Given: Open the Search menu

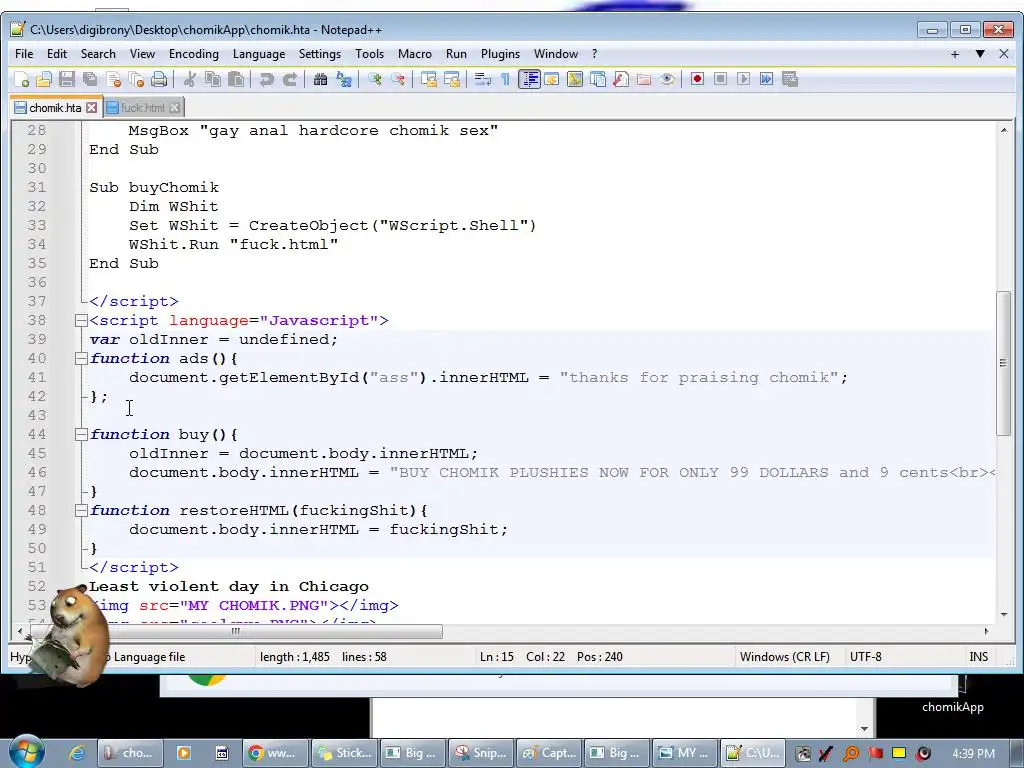Looking at the screenshot, I should click(x=98, y=54).
